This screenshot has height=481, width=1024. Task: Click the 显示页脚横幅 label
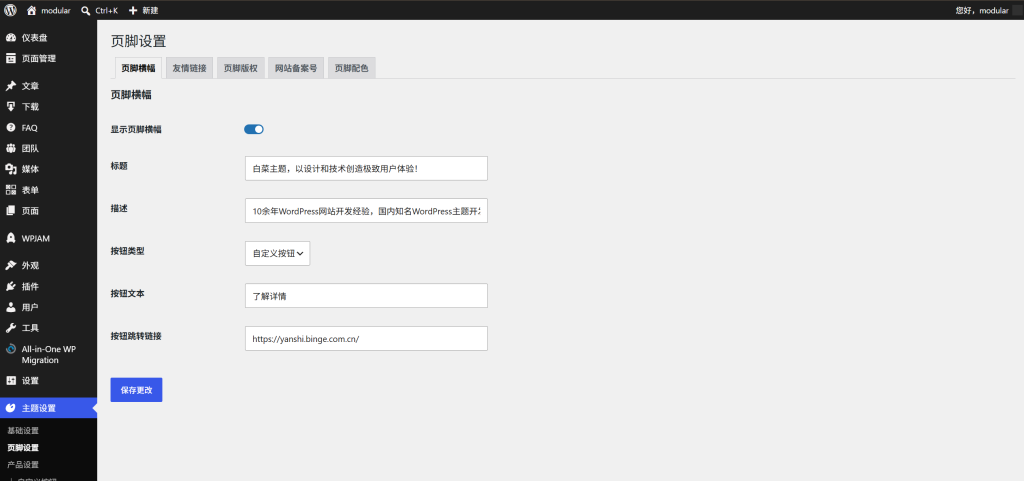pyautogui.click(x=136, y=129)
